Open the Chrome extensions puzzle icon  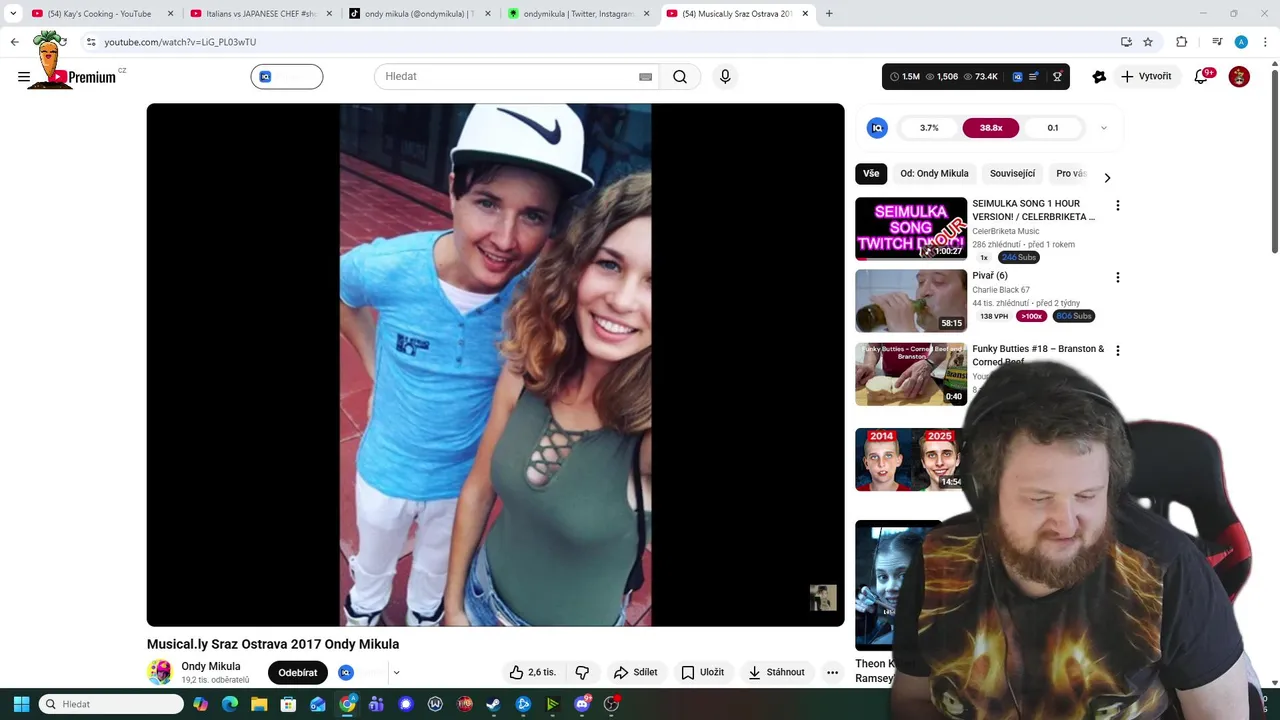pyautogui.click(x=1182, y=42)
